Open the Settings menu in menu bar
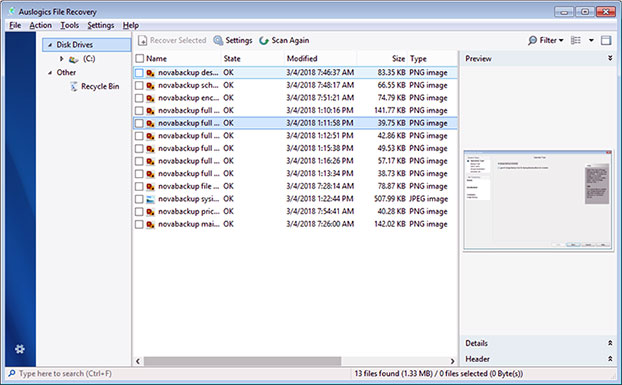Viewport: 622px width, 385px height. (101, 25)
